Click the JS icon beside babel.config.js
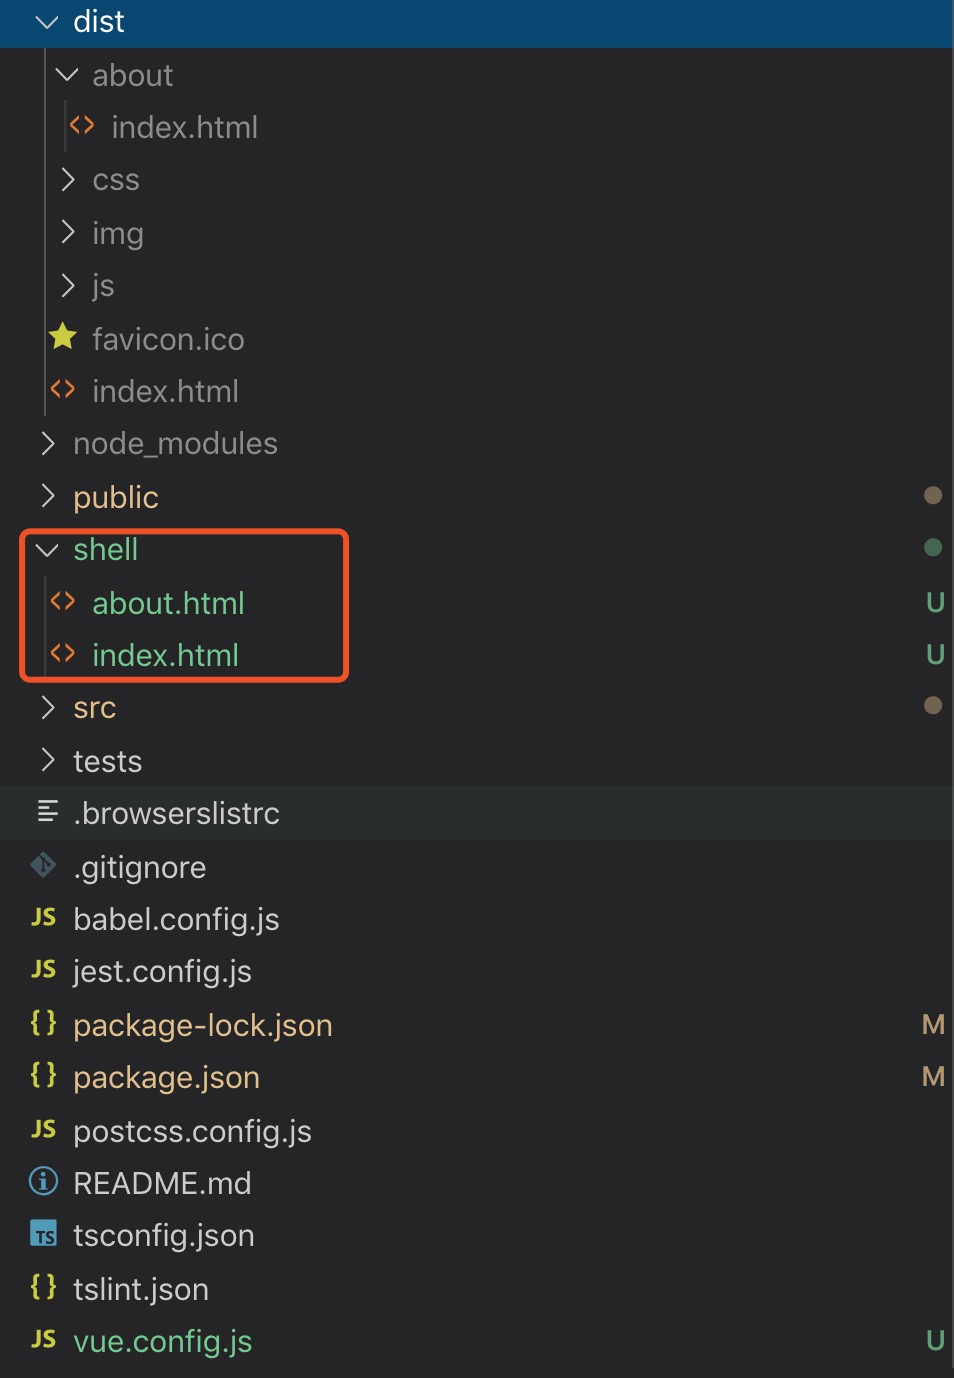The image size is (954, 1378). click(43, 918)
